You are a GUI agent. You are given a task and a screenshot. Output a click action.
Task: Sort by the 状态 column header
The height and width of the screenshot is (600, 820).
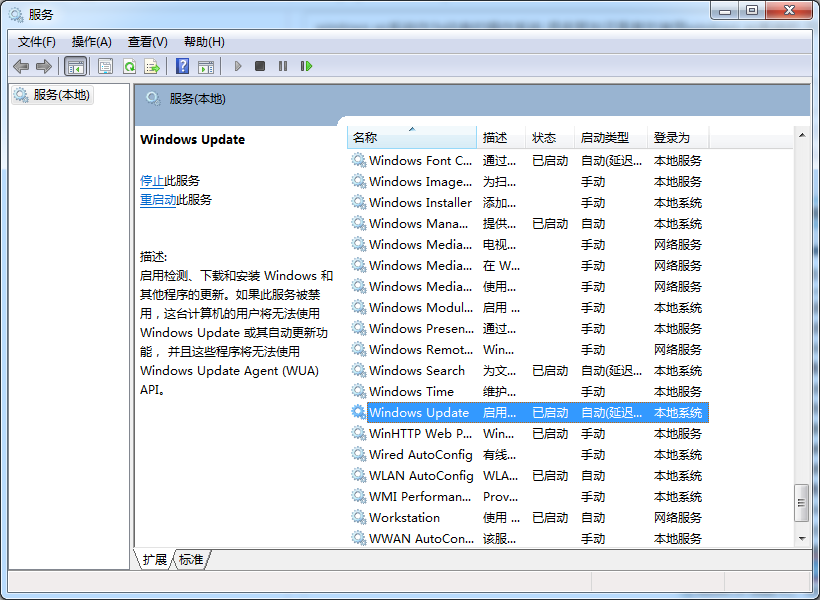(x=550, y=138)
